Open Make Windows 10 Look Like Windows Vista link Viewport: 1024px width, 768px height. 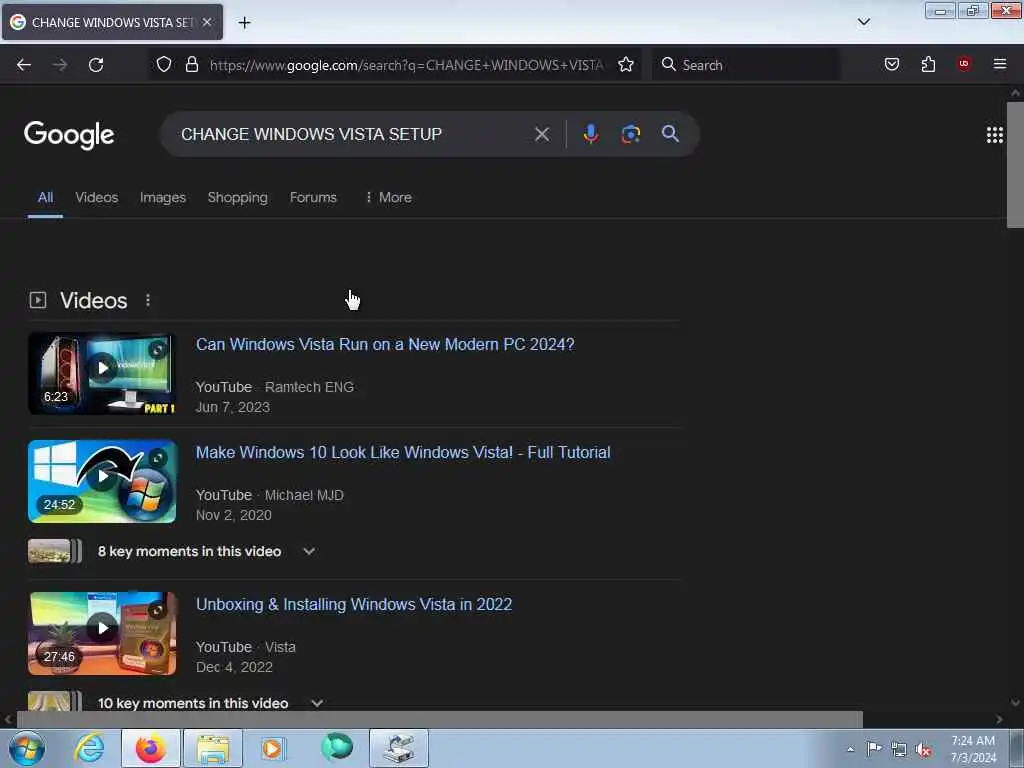click(x=403, y=452)
